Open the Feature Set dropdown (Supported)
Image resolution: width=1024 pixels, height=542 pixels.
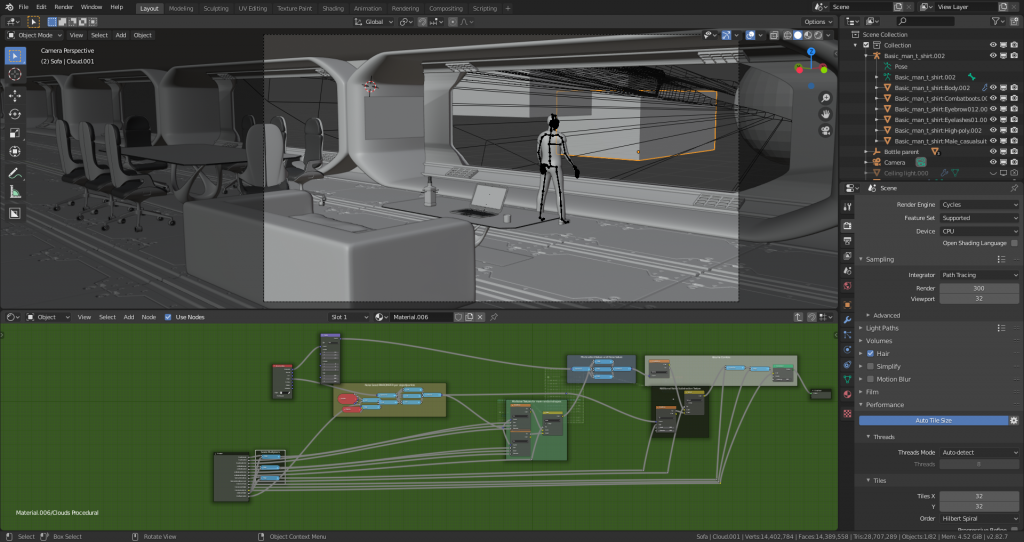(x=979, y=218)
